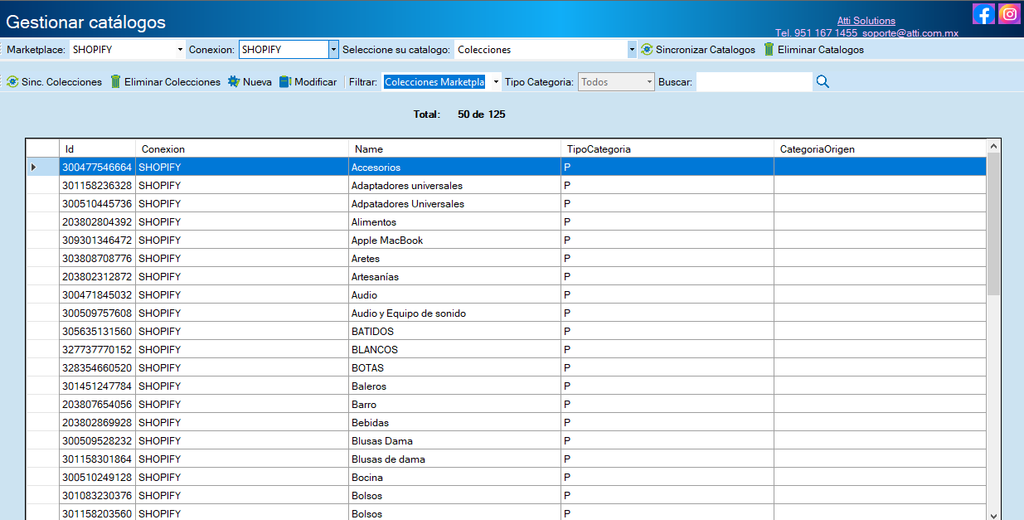Click Modificar to edit collection
This screenshot has width=1024, height=520.
click(315, 82)
